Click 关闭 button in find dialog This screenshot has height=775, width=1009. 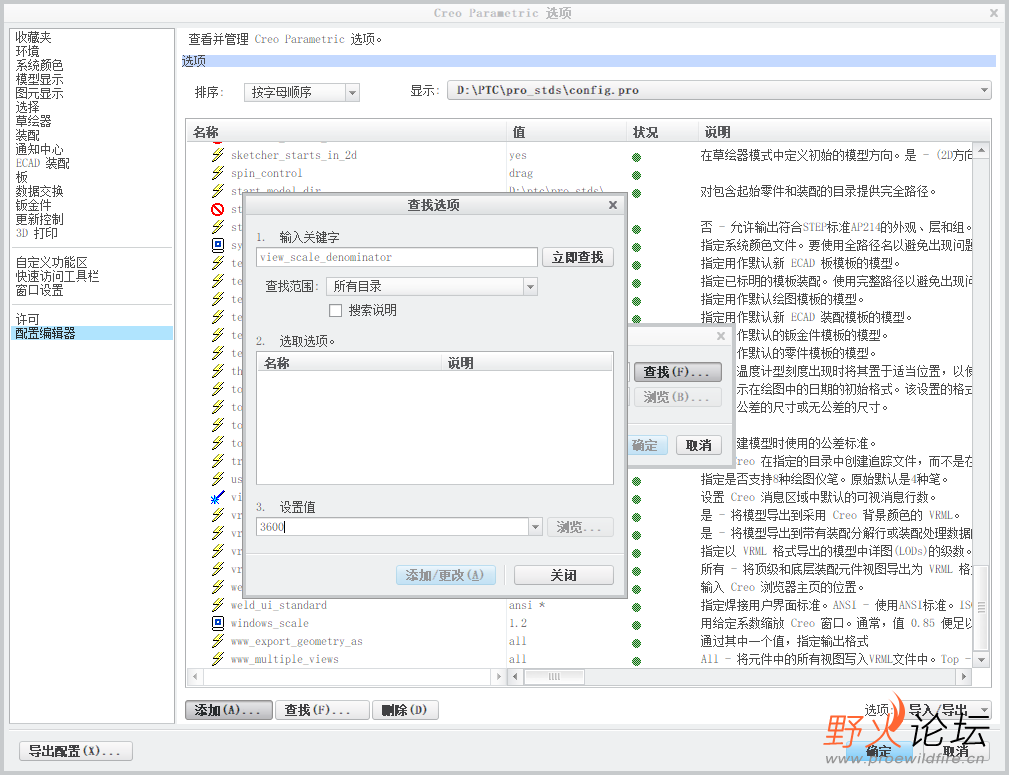click(x=563, y=575)
